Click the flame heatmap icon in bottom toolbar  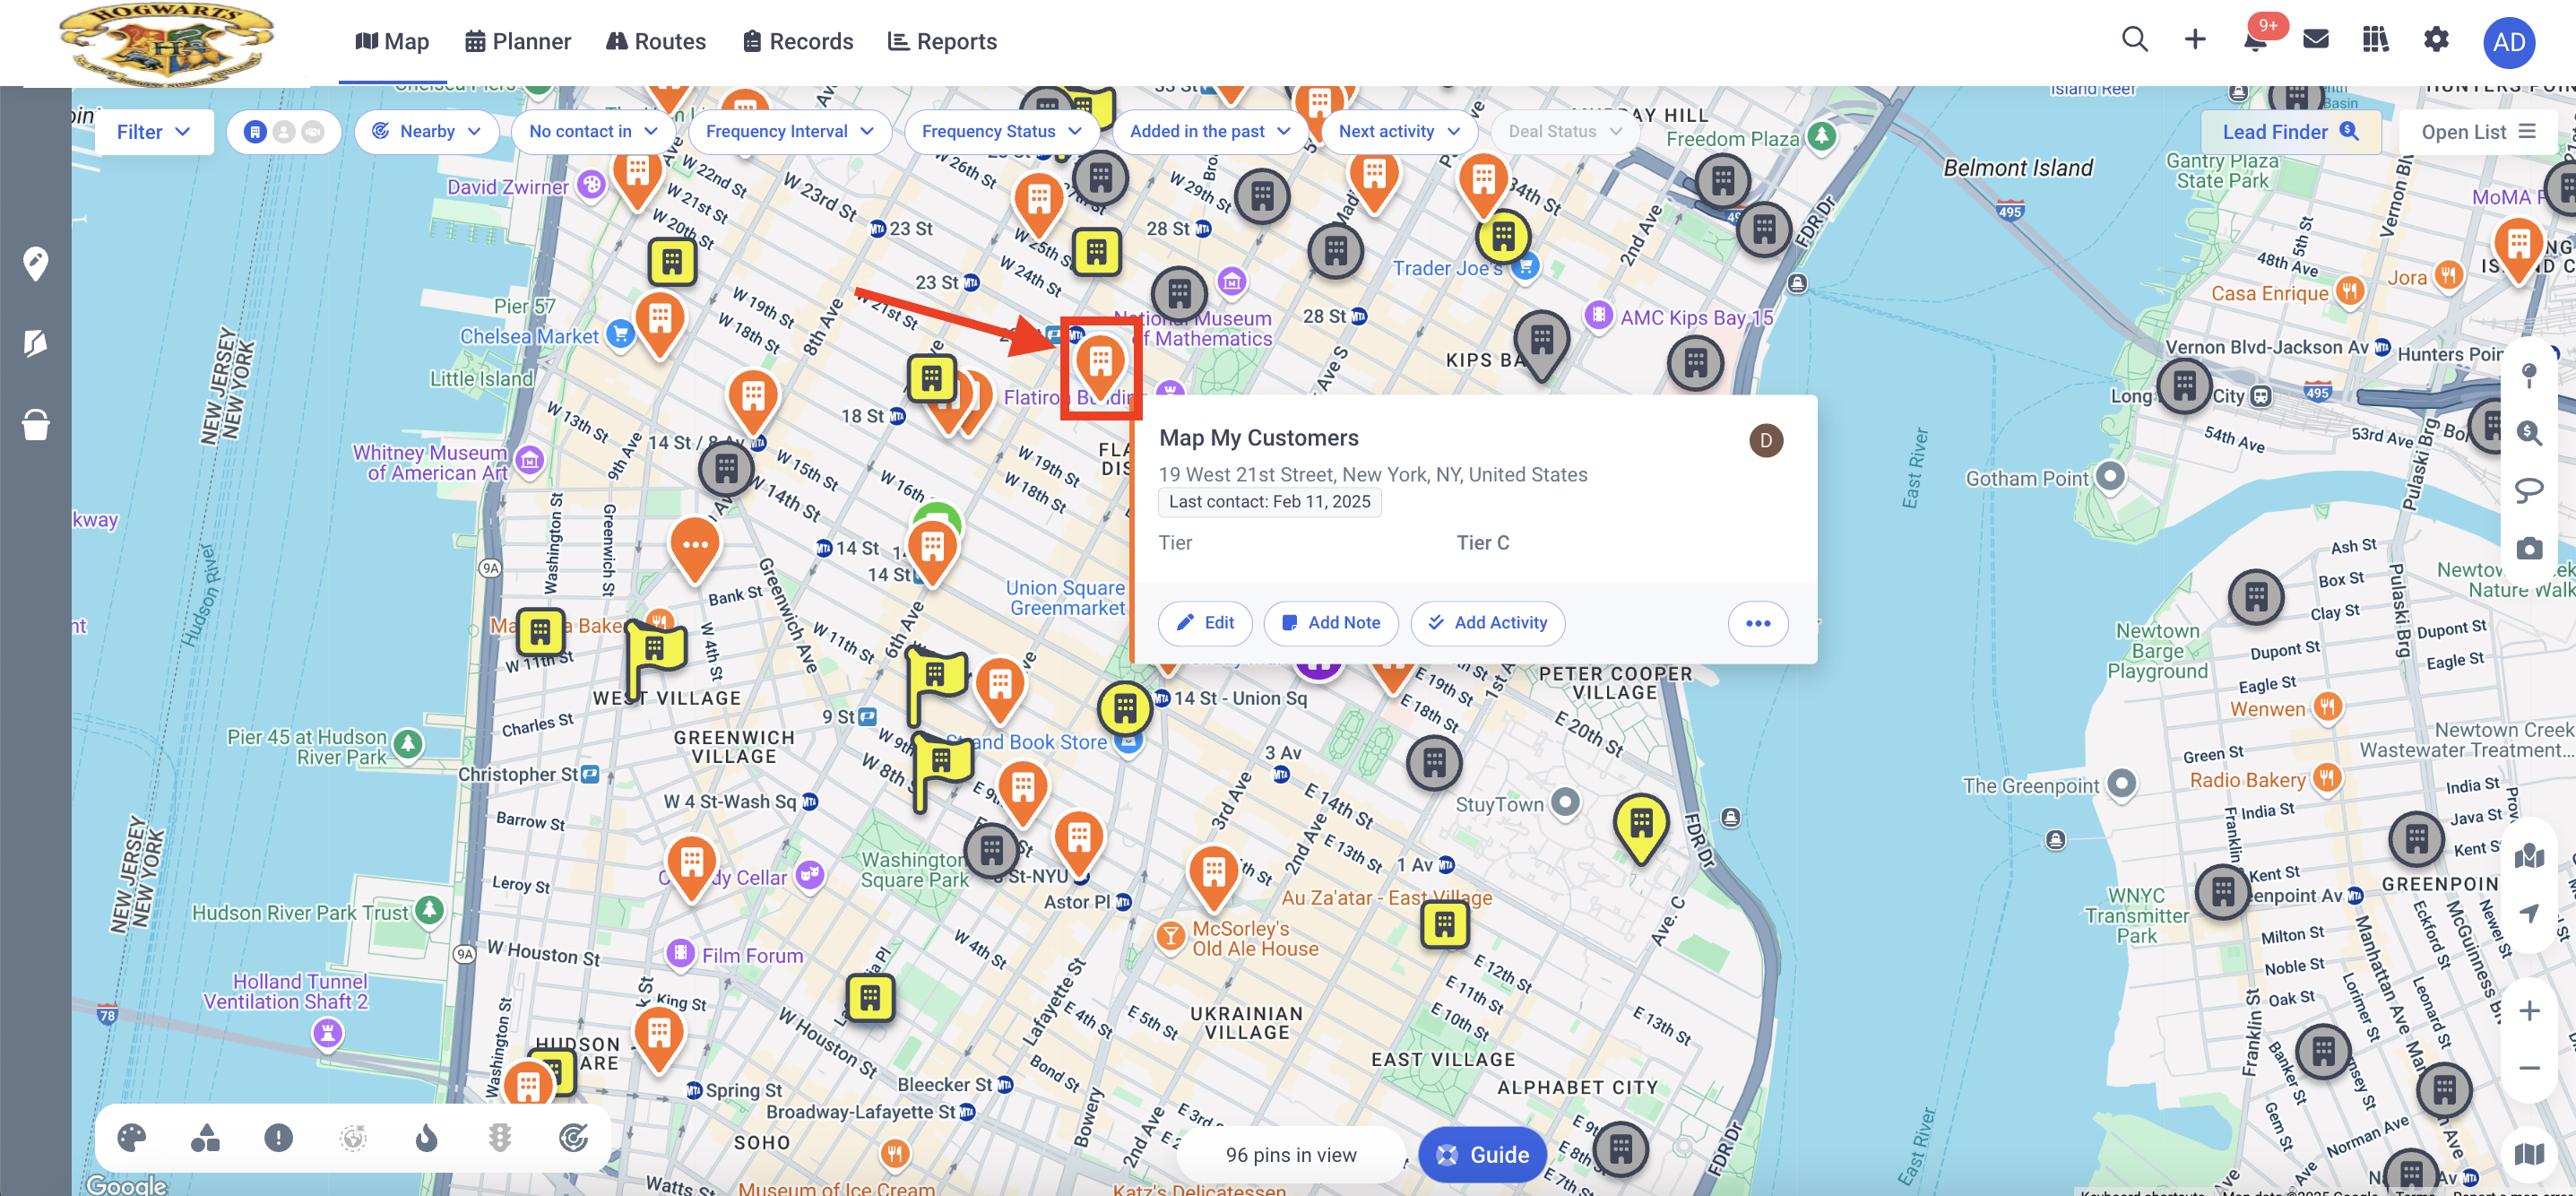pos(426,1137)
